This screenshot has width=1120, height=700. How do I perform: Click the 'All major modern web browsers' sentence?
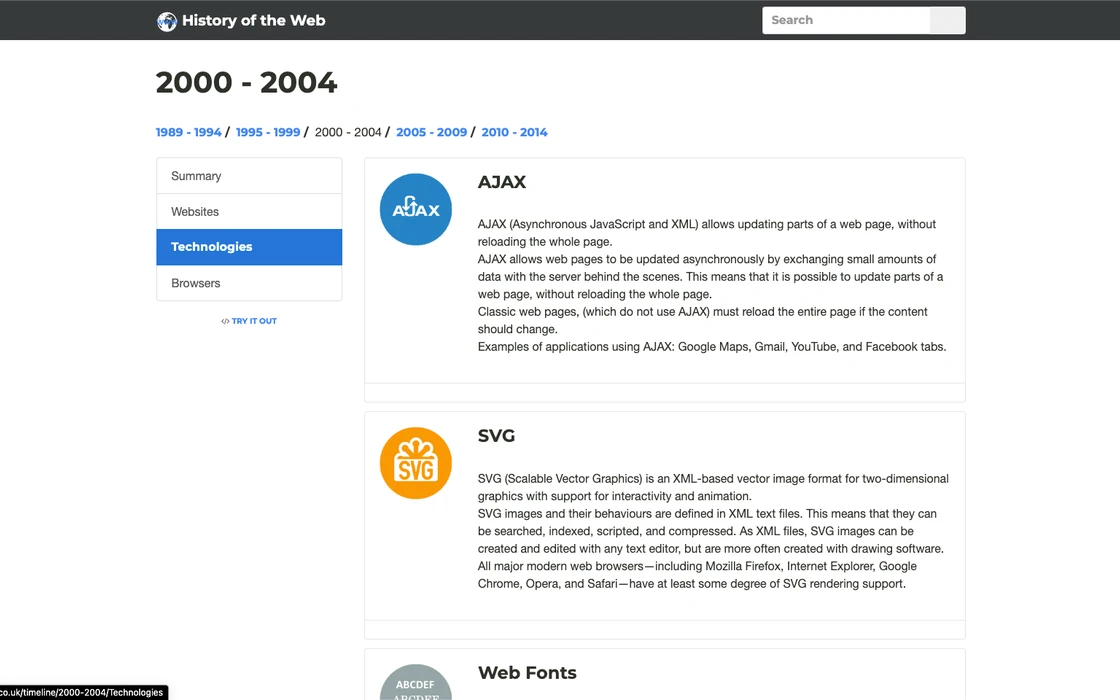[x=697, y=575]
